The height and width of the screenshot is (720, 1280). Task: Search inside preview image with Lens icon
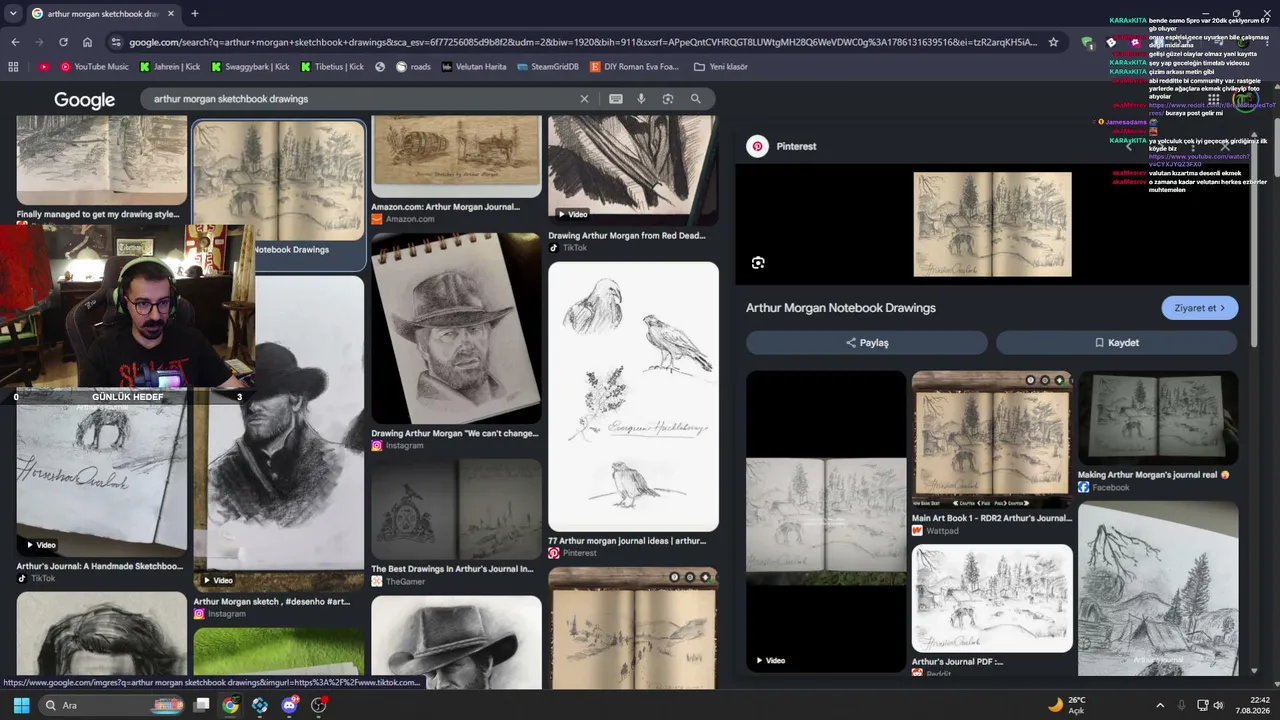click(x=758, y=263)
